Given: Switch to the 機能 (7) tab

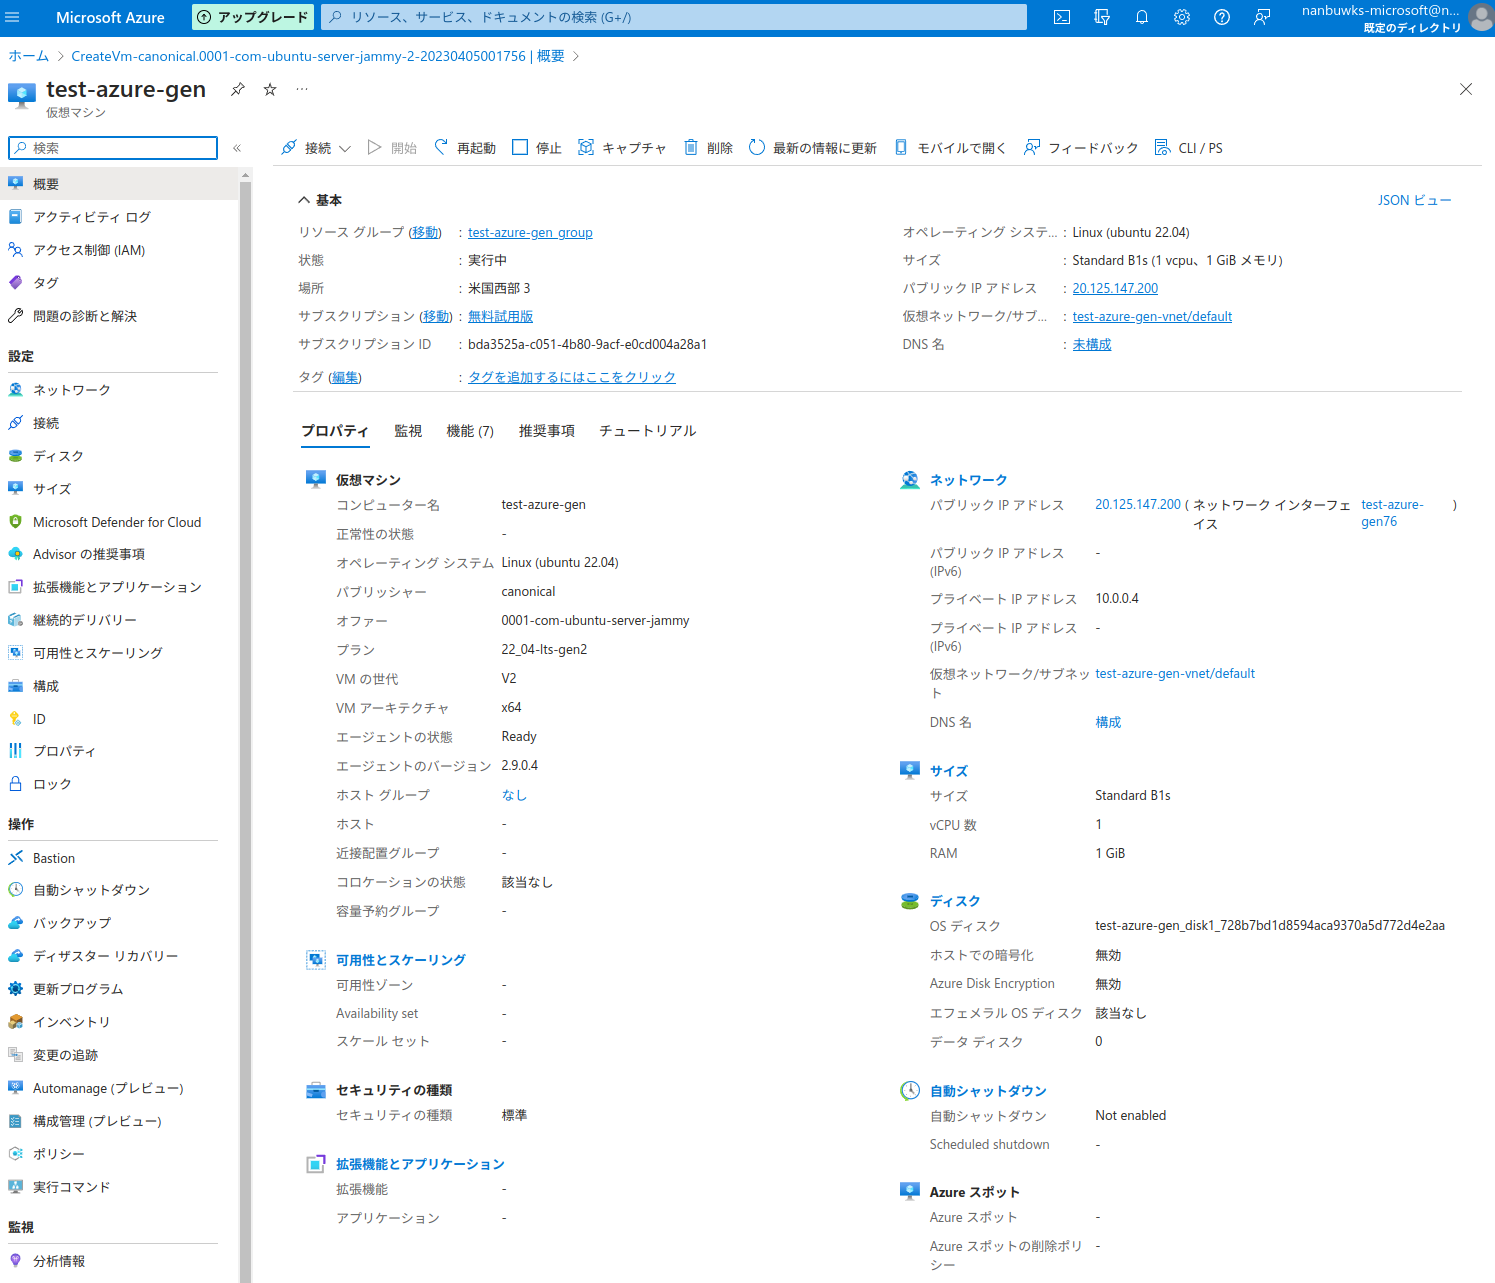Looking at the screenshot, I should (x=470, y=431).
